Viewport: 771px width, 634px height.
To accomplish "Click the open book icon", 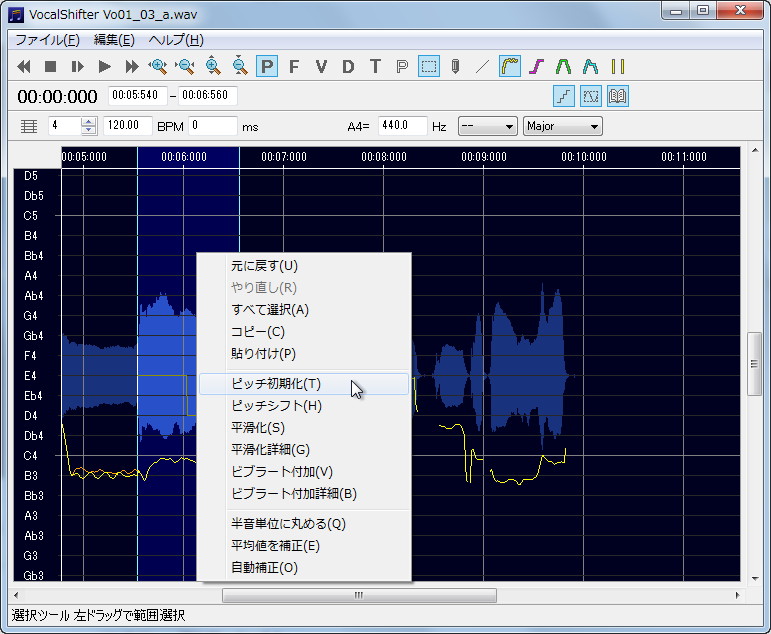I will [618, 96].
